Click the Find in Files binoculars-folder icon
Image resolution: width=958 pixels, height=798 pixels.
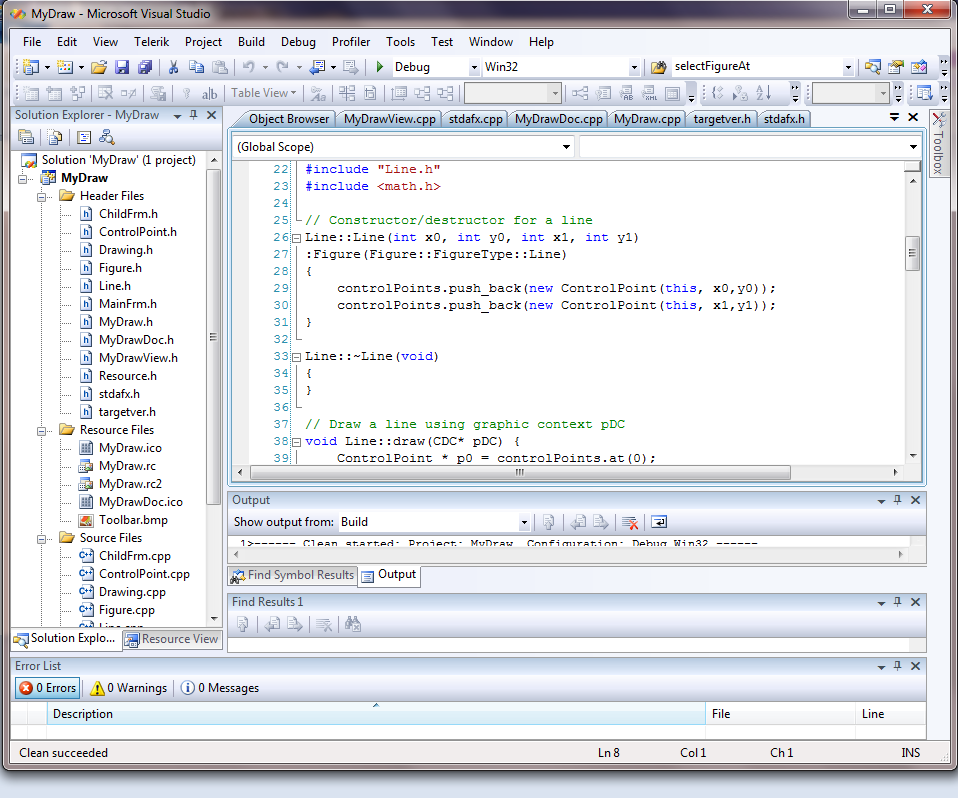(659, 67)
